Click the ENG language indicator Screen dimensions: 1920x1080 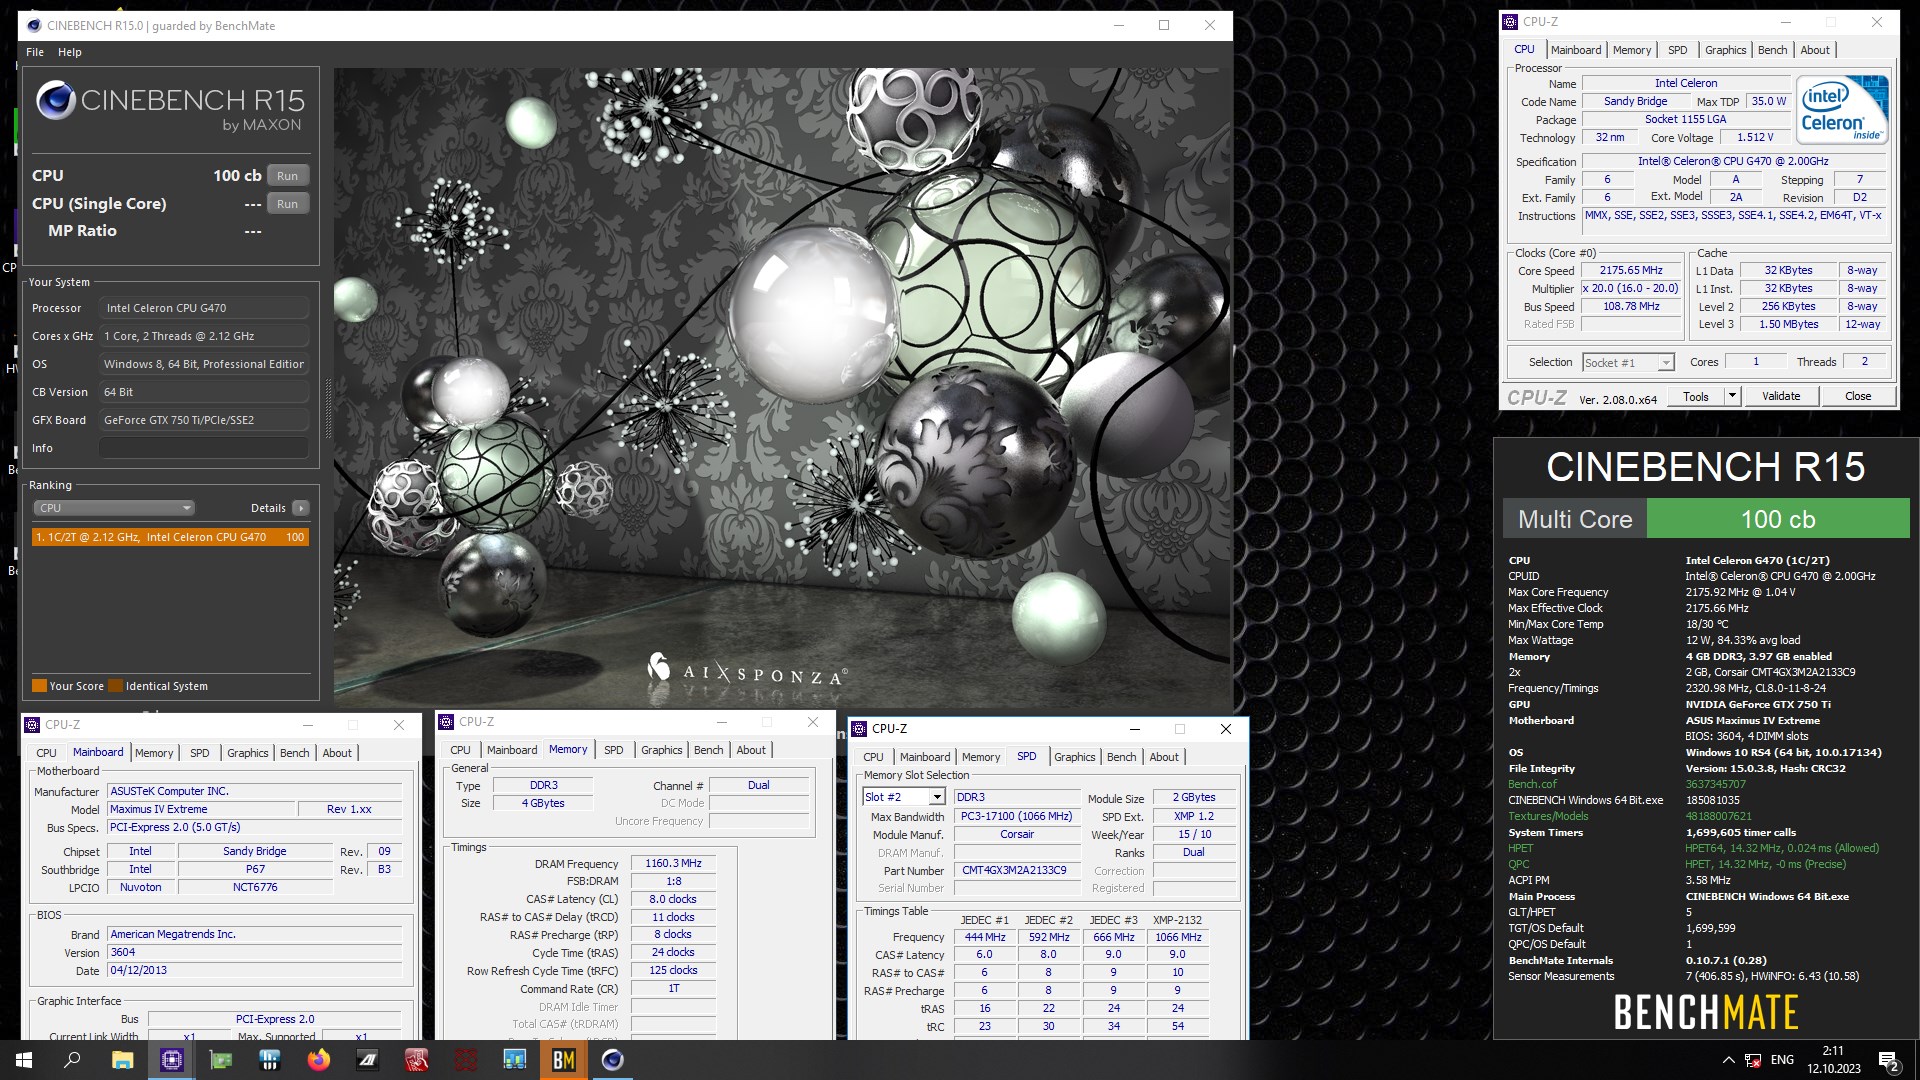[x=1782, y=1060]
